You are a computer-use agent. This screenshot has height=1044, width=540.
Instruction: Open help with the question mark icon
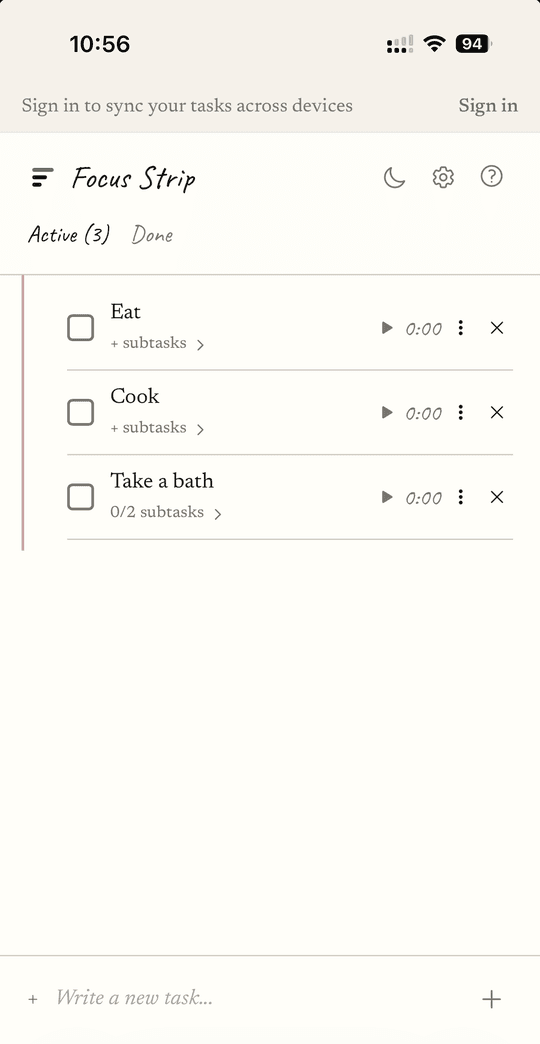(491, 176)
